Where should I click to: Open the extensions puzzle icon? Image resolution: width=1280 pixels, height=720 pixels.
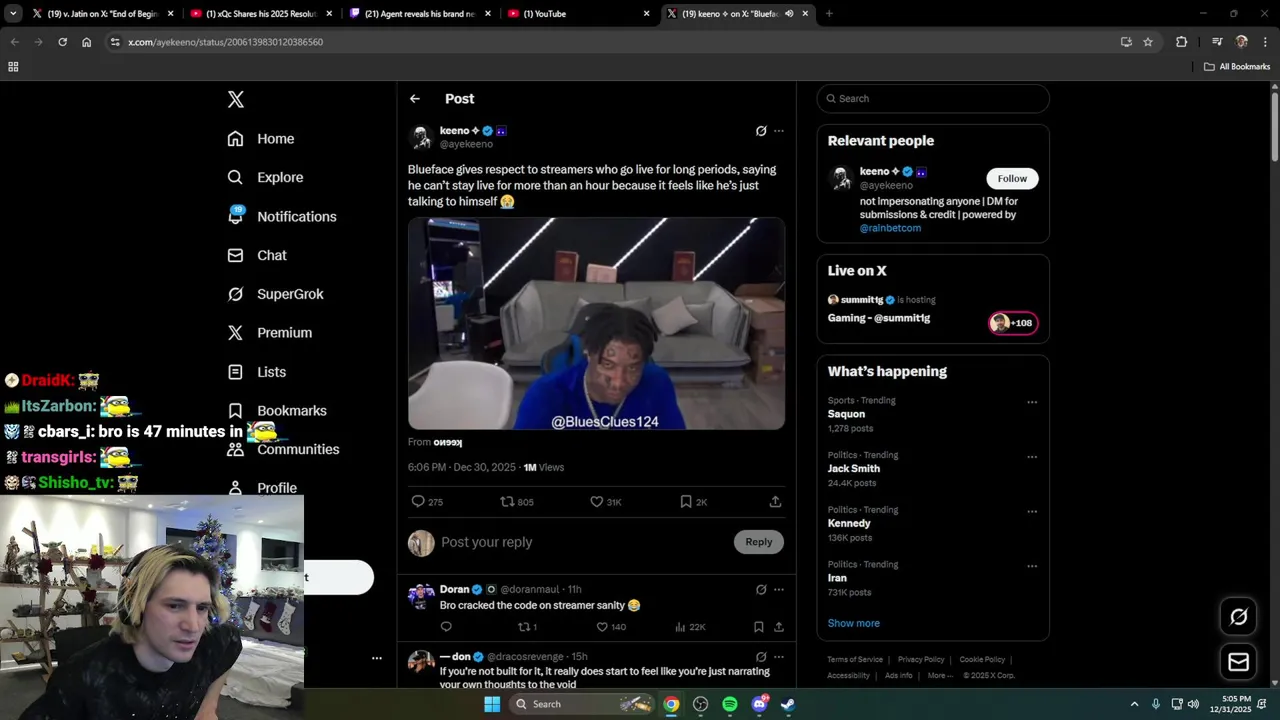tap(1181, 42)
